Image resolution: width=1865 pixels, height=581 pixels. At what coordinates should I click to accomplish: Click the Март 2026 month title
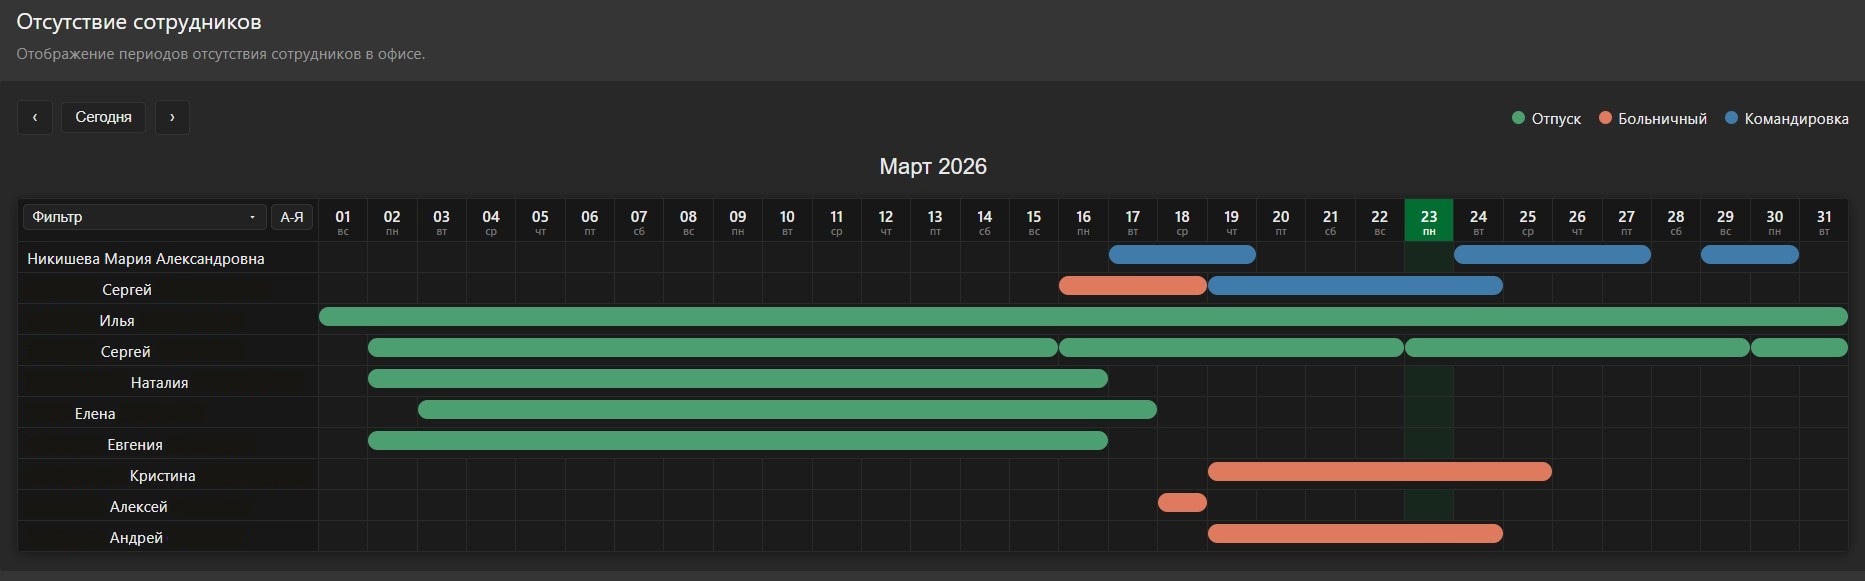pyautogui.click(x=932, y=167)
